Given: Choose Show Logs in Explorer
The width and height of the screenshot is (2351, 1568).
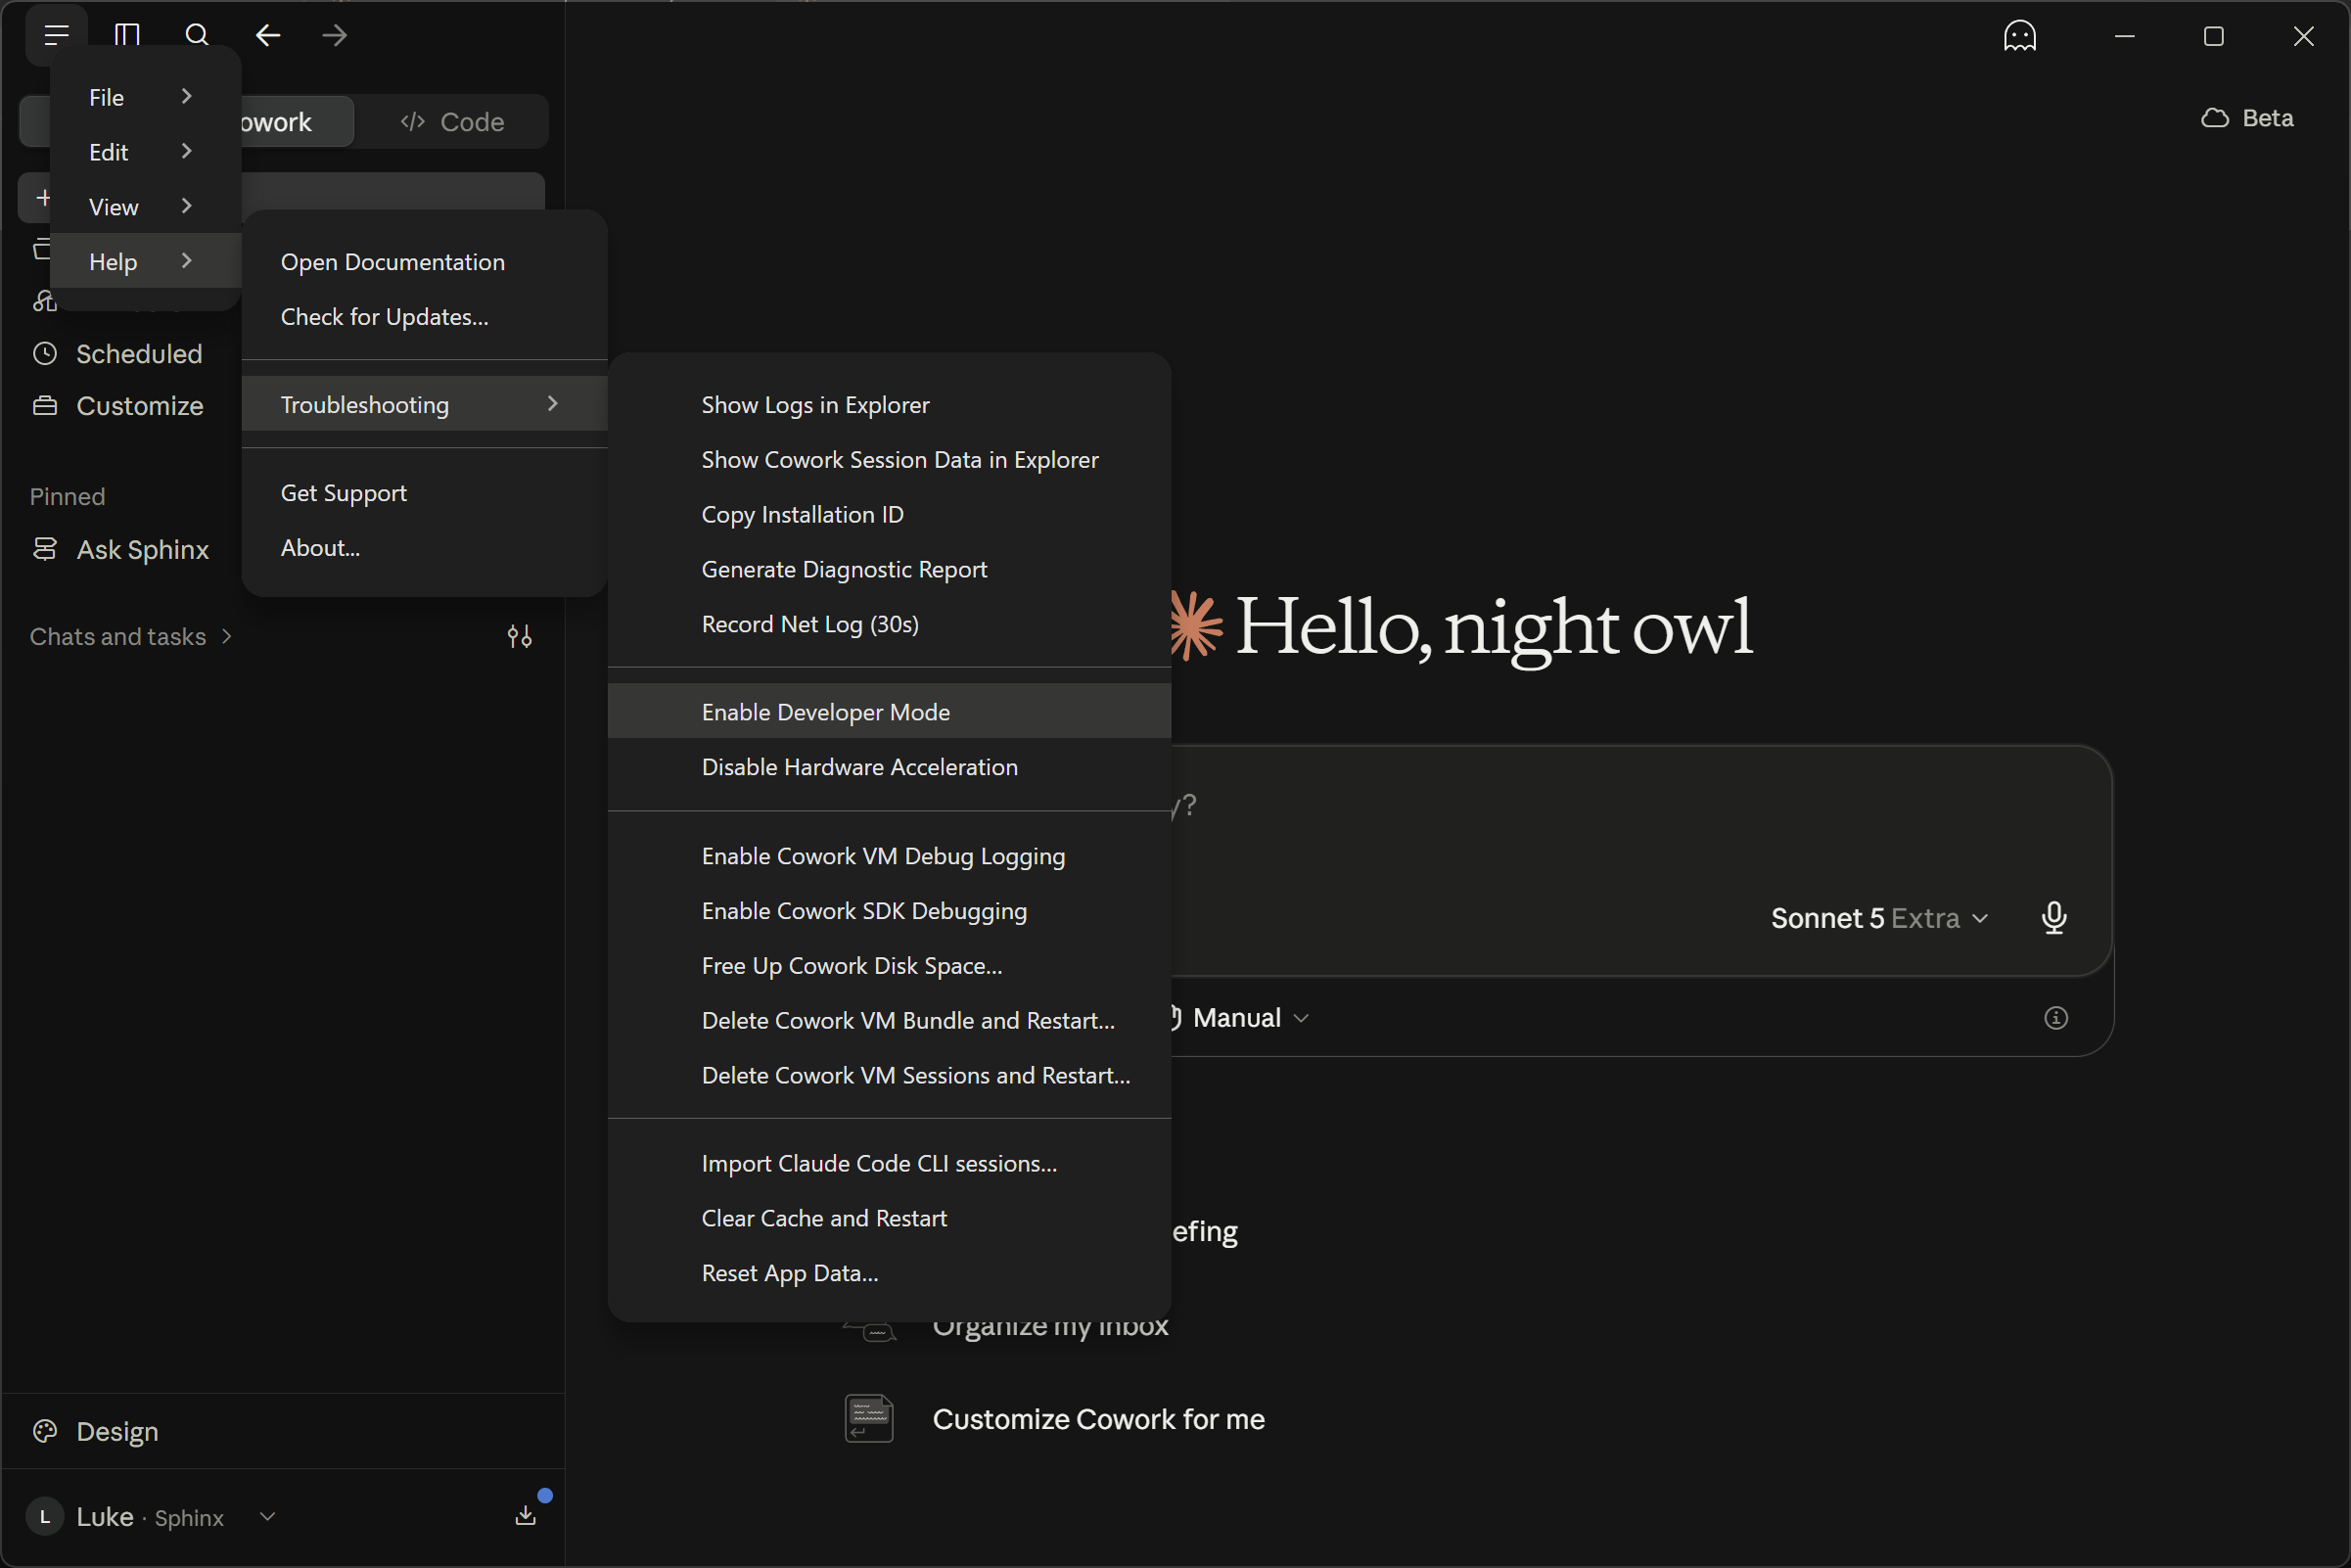Looking at the screenshot, I should click(889, 405).
